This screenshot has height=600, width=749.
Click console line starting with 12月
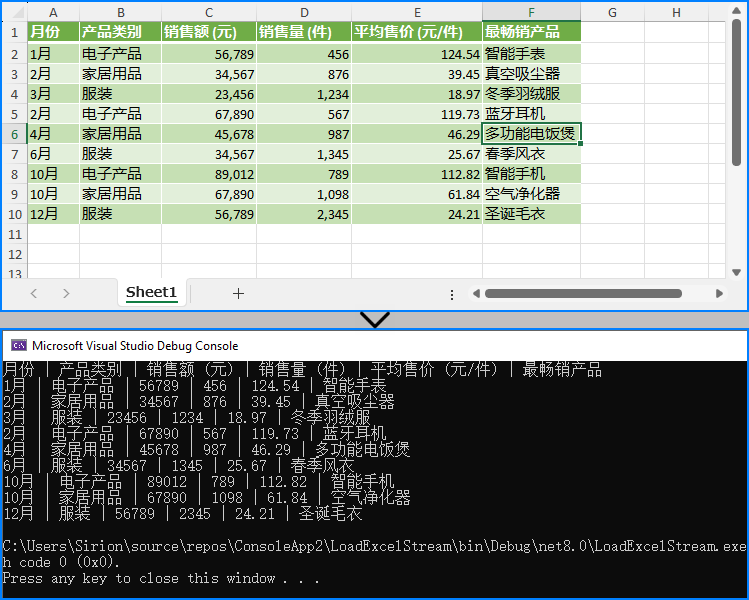click(182, 514)
